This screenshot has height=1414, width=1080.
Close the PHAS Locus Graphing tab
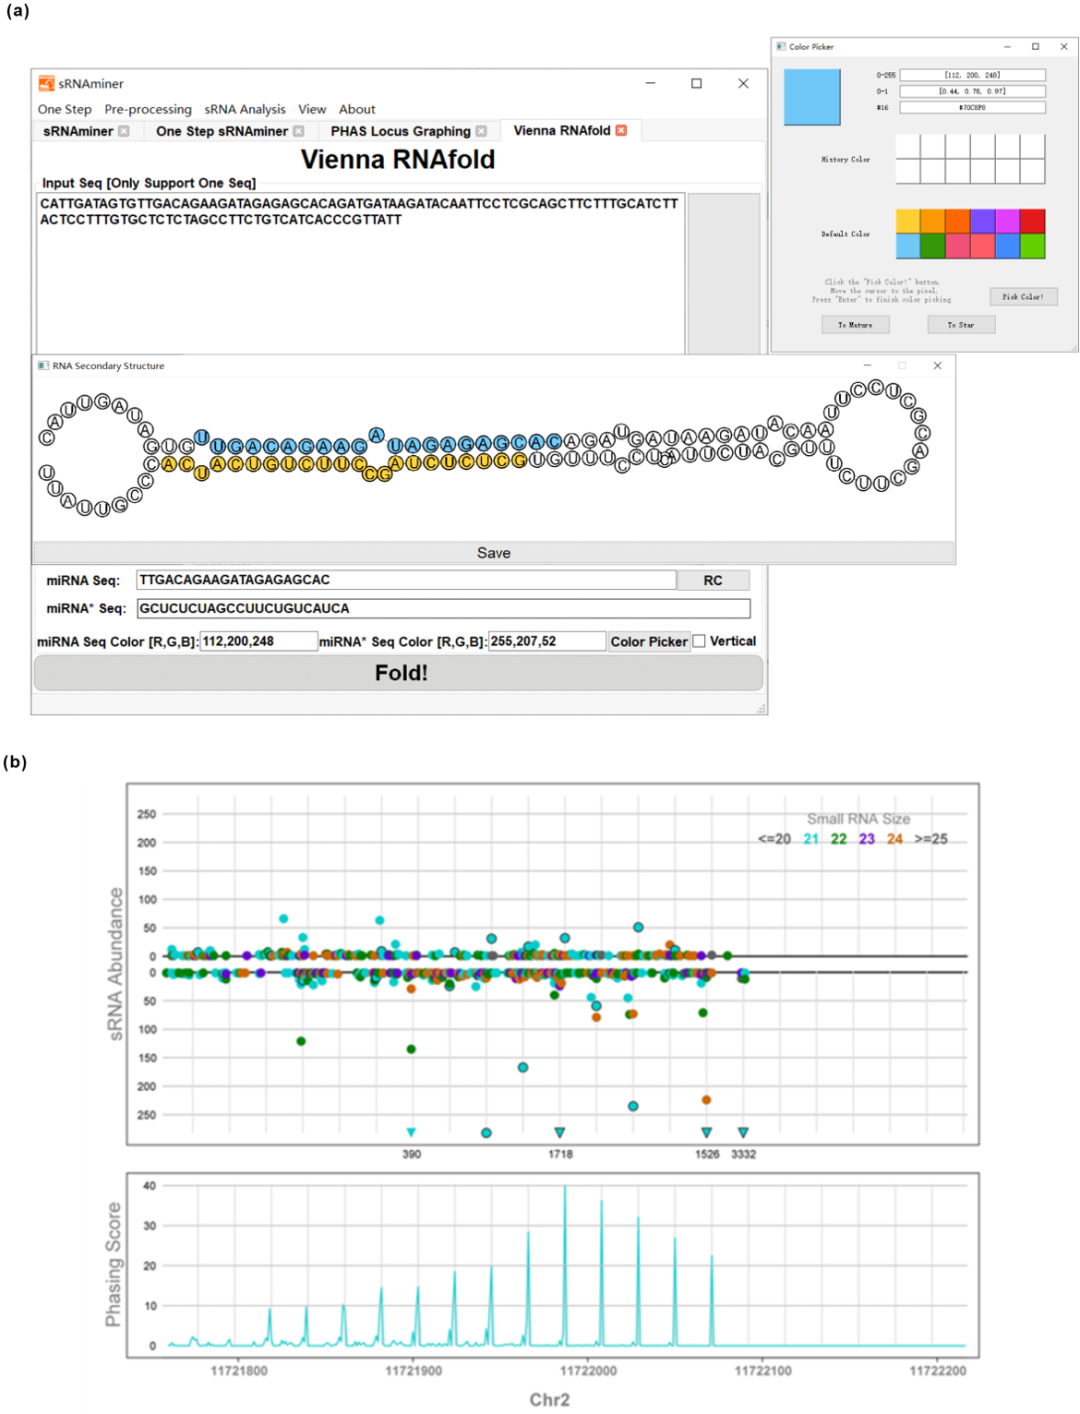(481, 132)
